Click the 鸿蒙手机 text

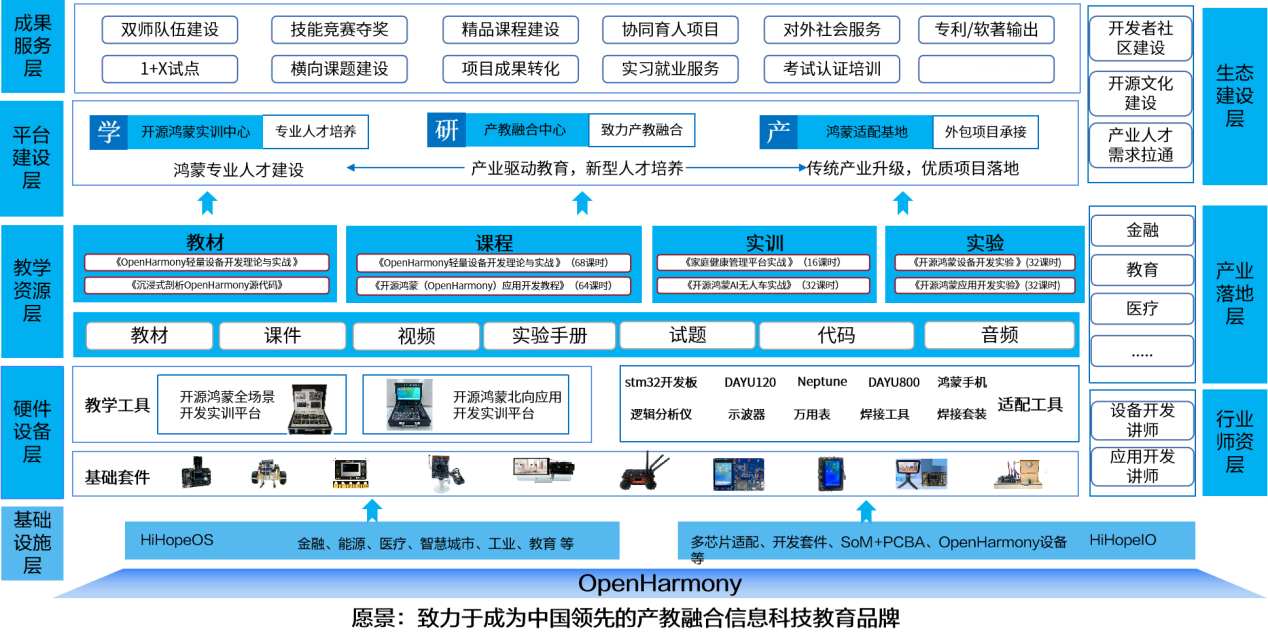[962, 382]
